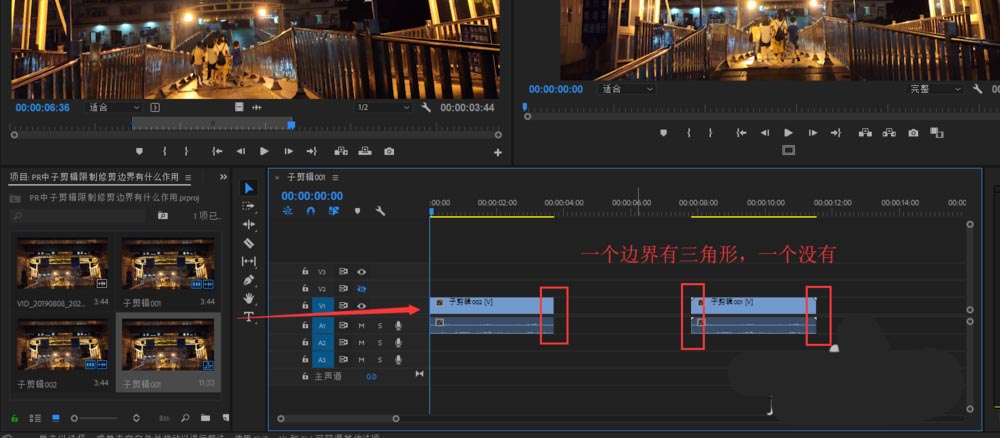Screen dimensions: 1000x438
Task: Mute audio track A1
Action: coord(362,325)
